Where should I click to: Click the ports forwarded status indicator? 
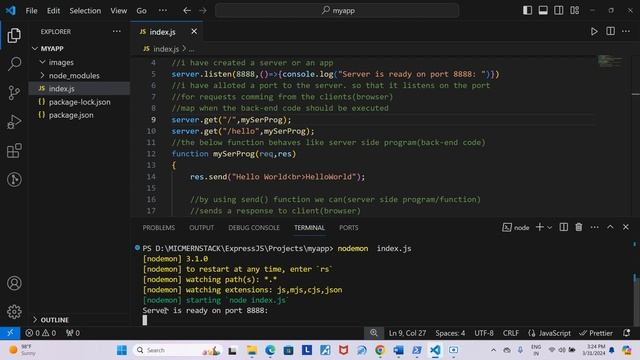73,333
